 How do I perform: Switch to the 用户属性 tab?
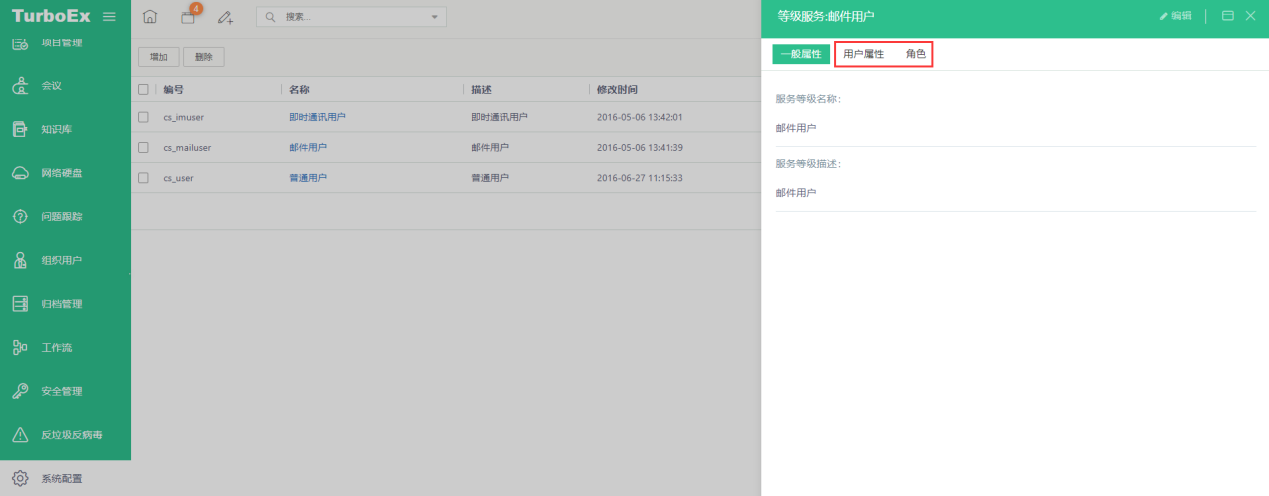tap(864, 54)
